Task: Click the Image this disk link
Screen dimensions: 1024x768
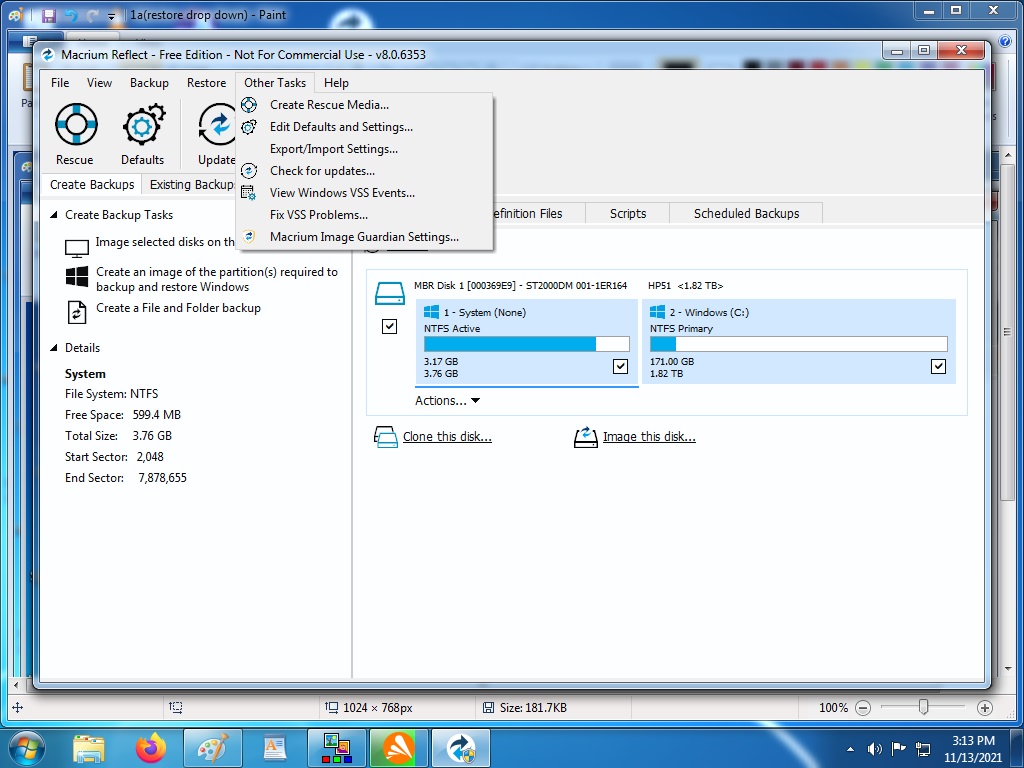Action: [649, 436]
